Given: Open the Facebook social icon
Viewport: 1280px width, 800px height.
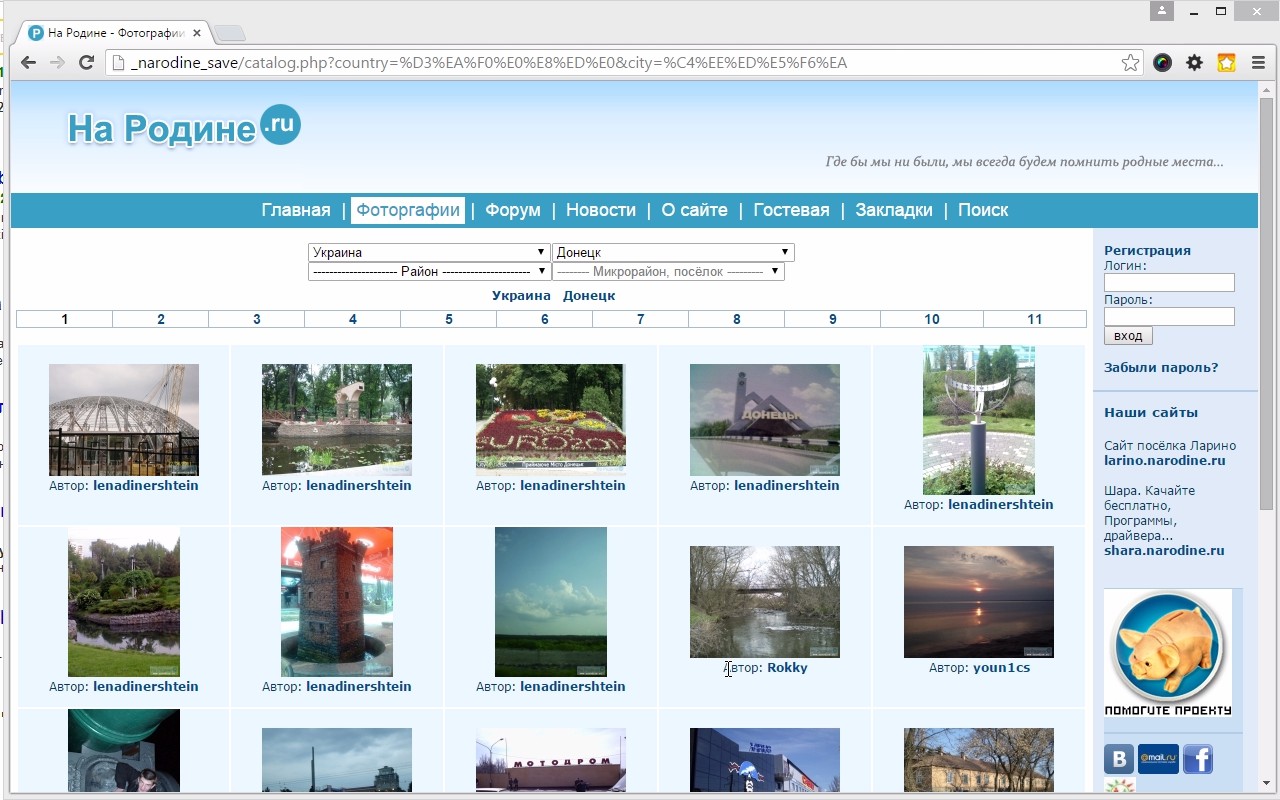Looking at the screenshot, I should point(1198,759).
